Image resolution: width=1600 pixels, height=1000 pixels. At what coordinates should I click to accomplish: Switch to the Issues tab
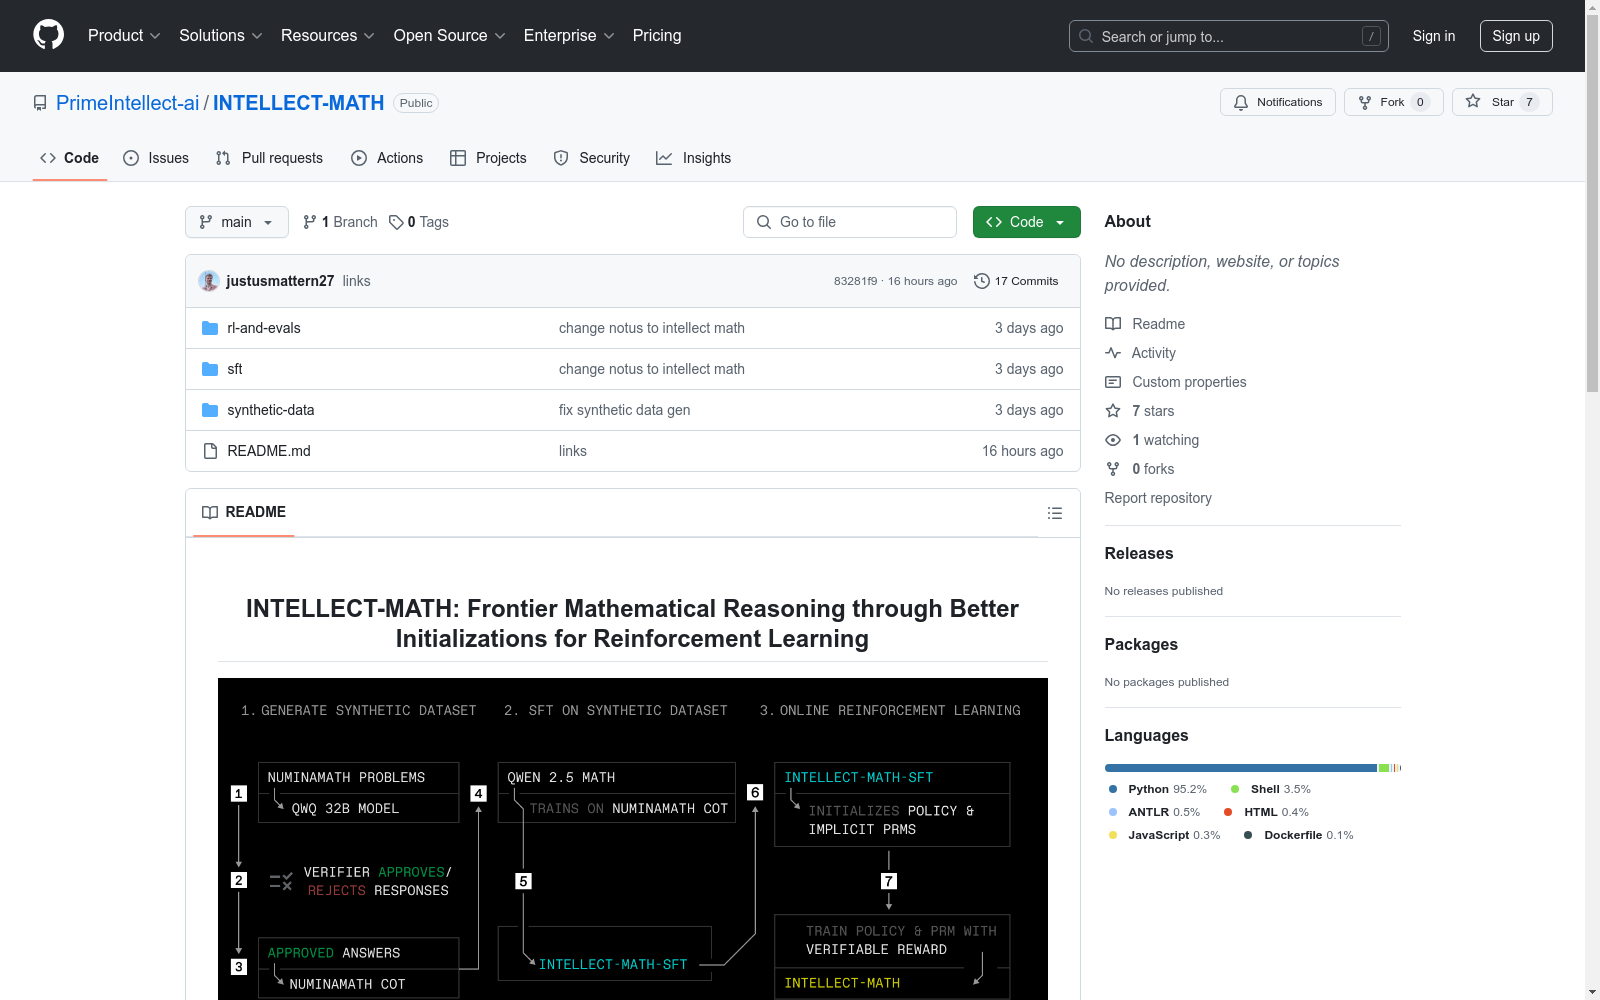click(x=156, y=158)
